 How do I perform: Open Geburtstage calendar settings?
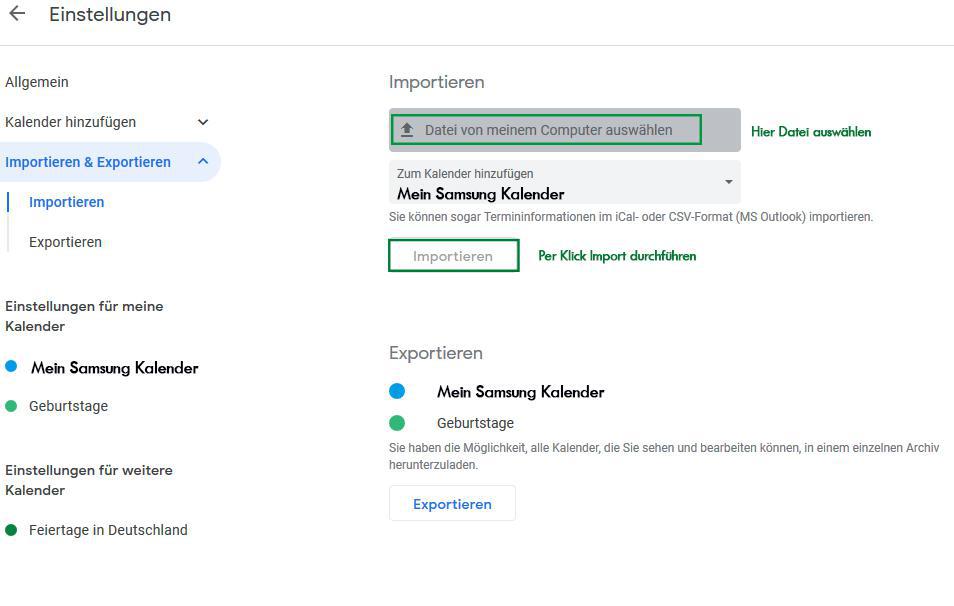tap(66, 406)
